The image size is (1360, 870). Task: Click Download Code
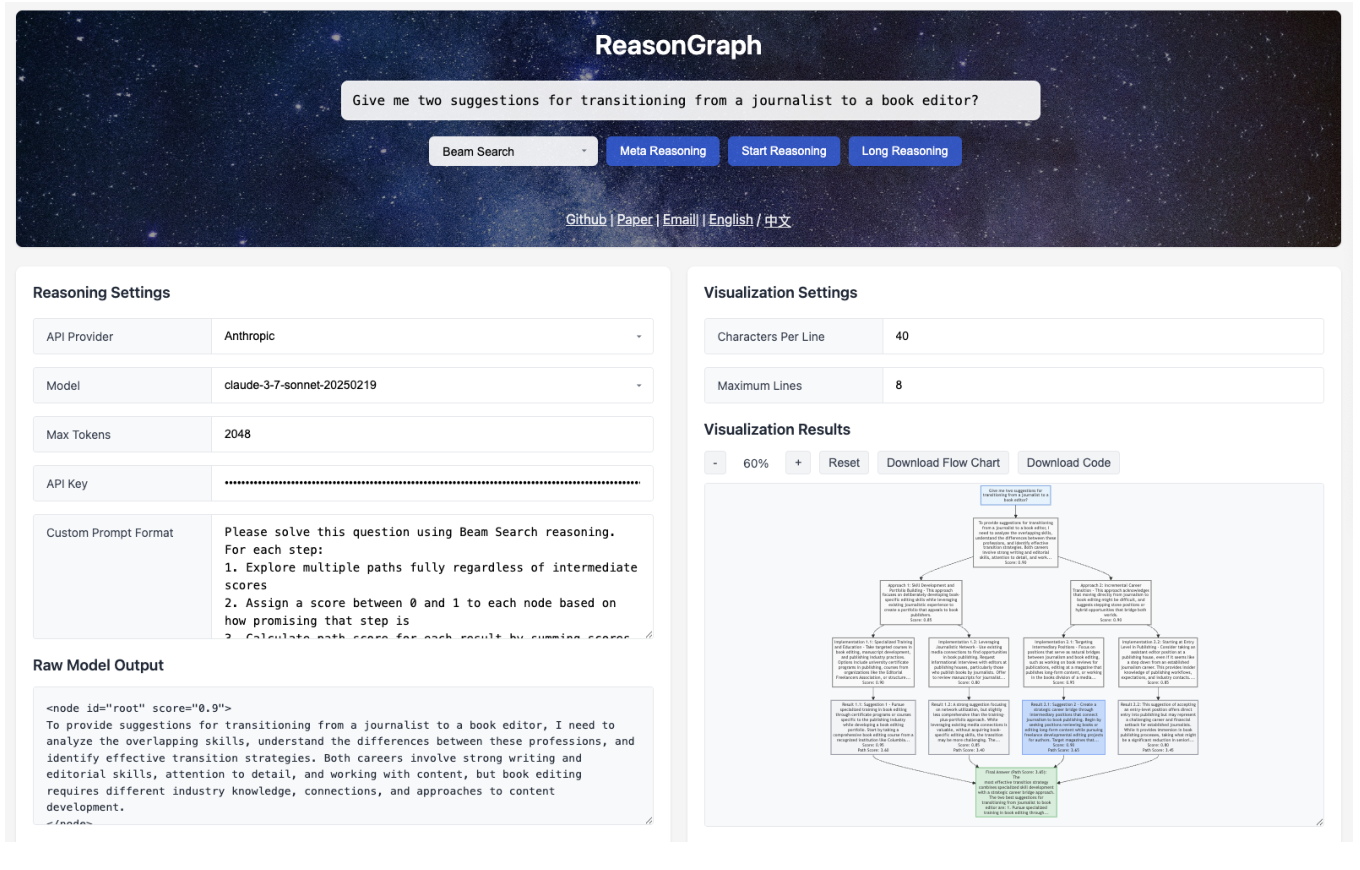pyautogui.click(x=1068, y=462)
